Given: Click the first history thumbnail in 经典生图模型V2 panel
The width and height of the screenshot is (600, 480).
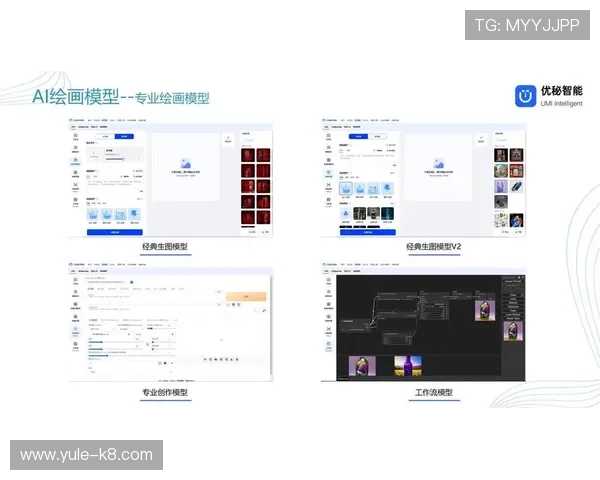Looking at the screenshot, I should (500, 156).
